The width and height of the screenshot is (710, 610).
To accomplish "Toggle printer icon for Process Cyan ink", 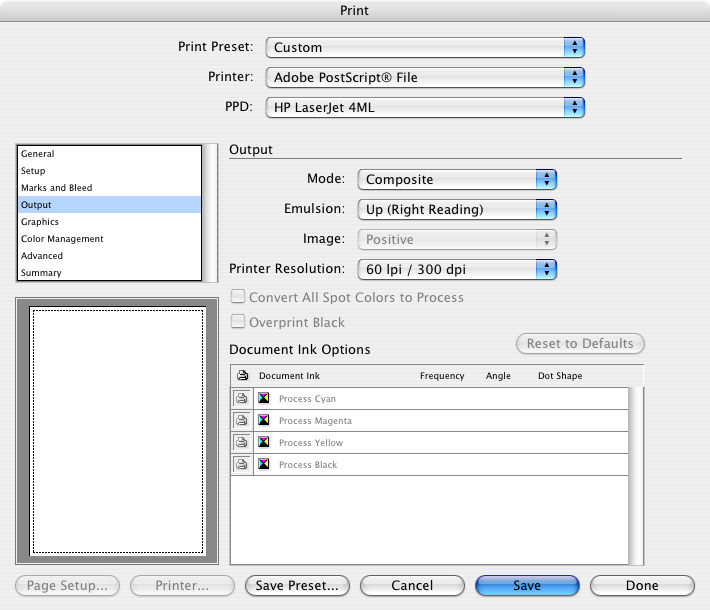I will (x=242, y=399).
